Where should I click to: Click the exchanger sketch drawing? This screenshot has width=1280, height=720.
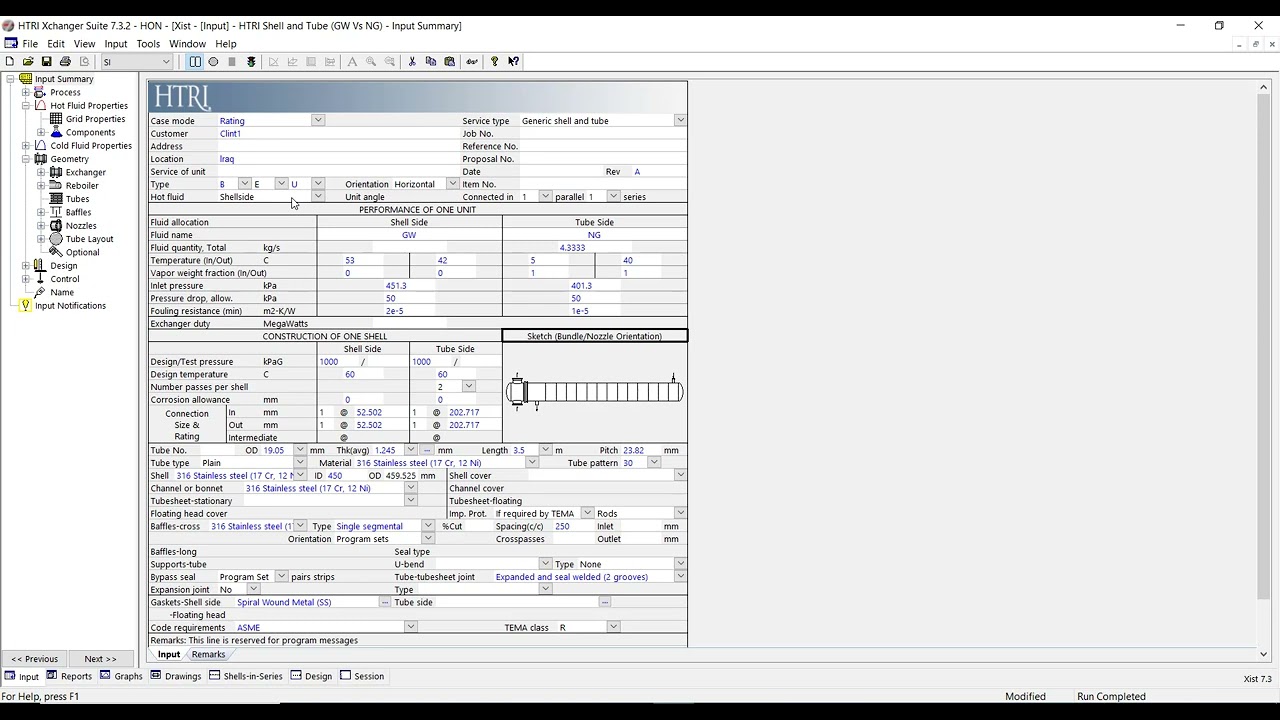pos(595,392)
